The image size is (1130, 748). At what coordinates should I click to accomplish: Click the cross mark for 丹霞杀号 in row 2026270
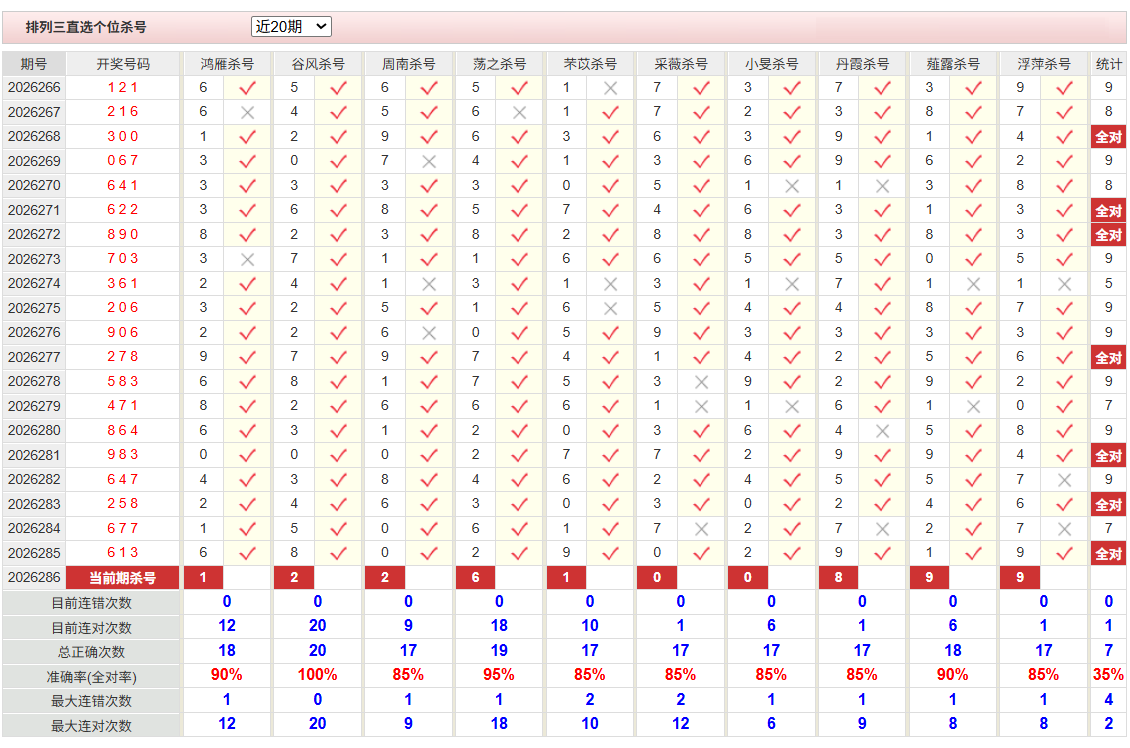click(883, 186)
